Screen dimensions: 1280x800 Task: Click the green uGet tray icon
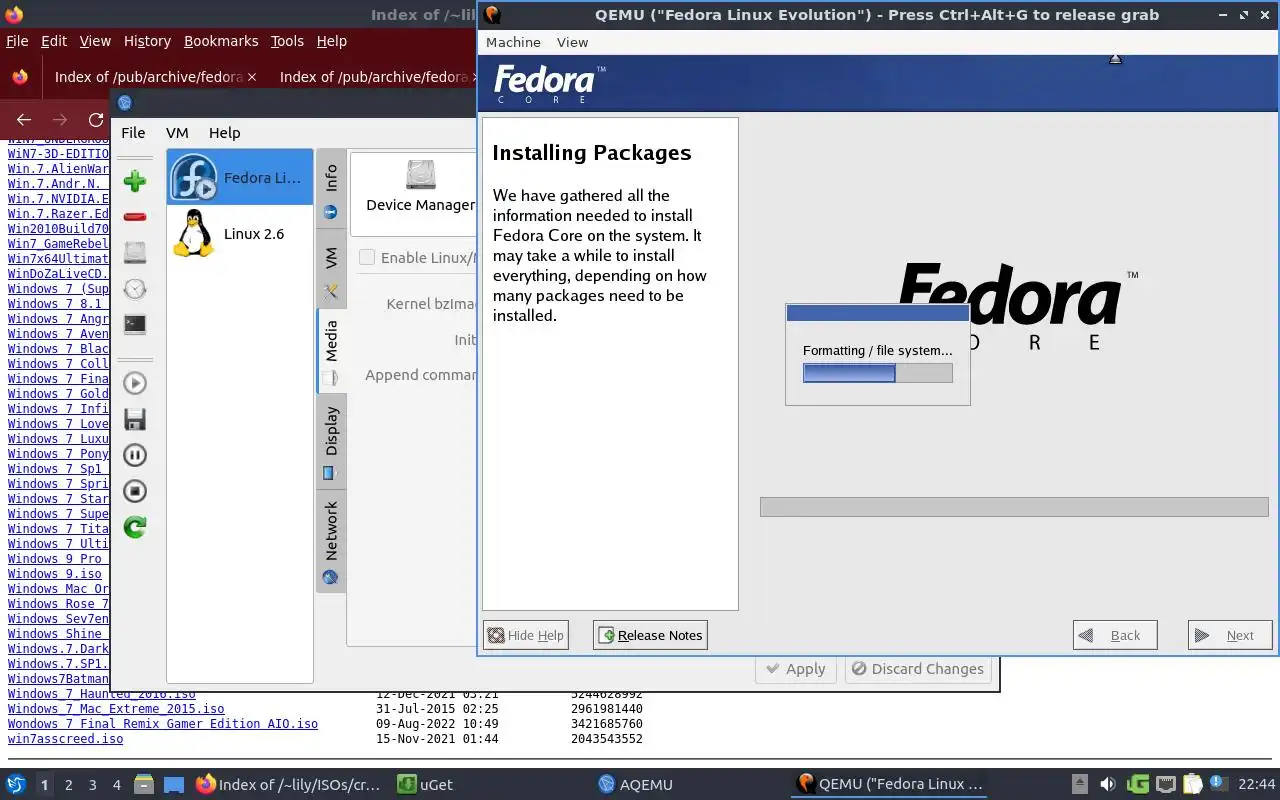(x=1137, y=785)
